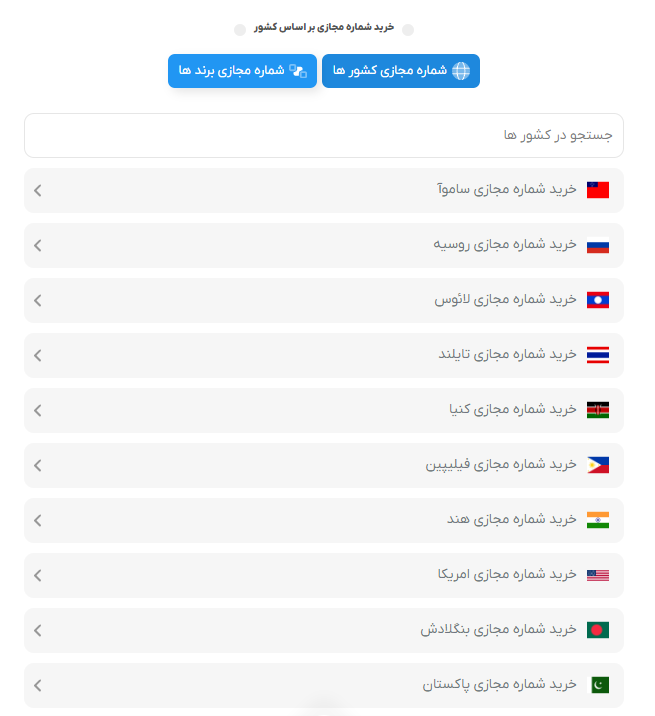655x716 pixels.
Task: Click the Laos flag icon
Action: click(598, 300)
